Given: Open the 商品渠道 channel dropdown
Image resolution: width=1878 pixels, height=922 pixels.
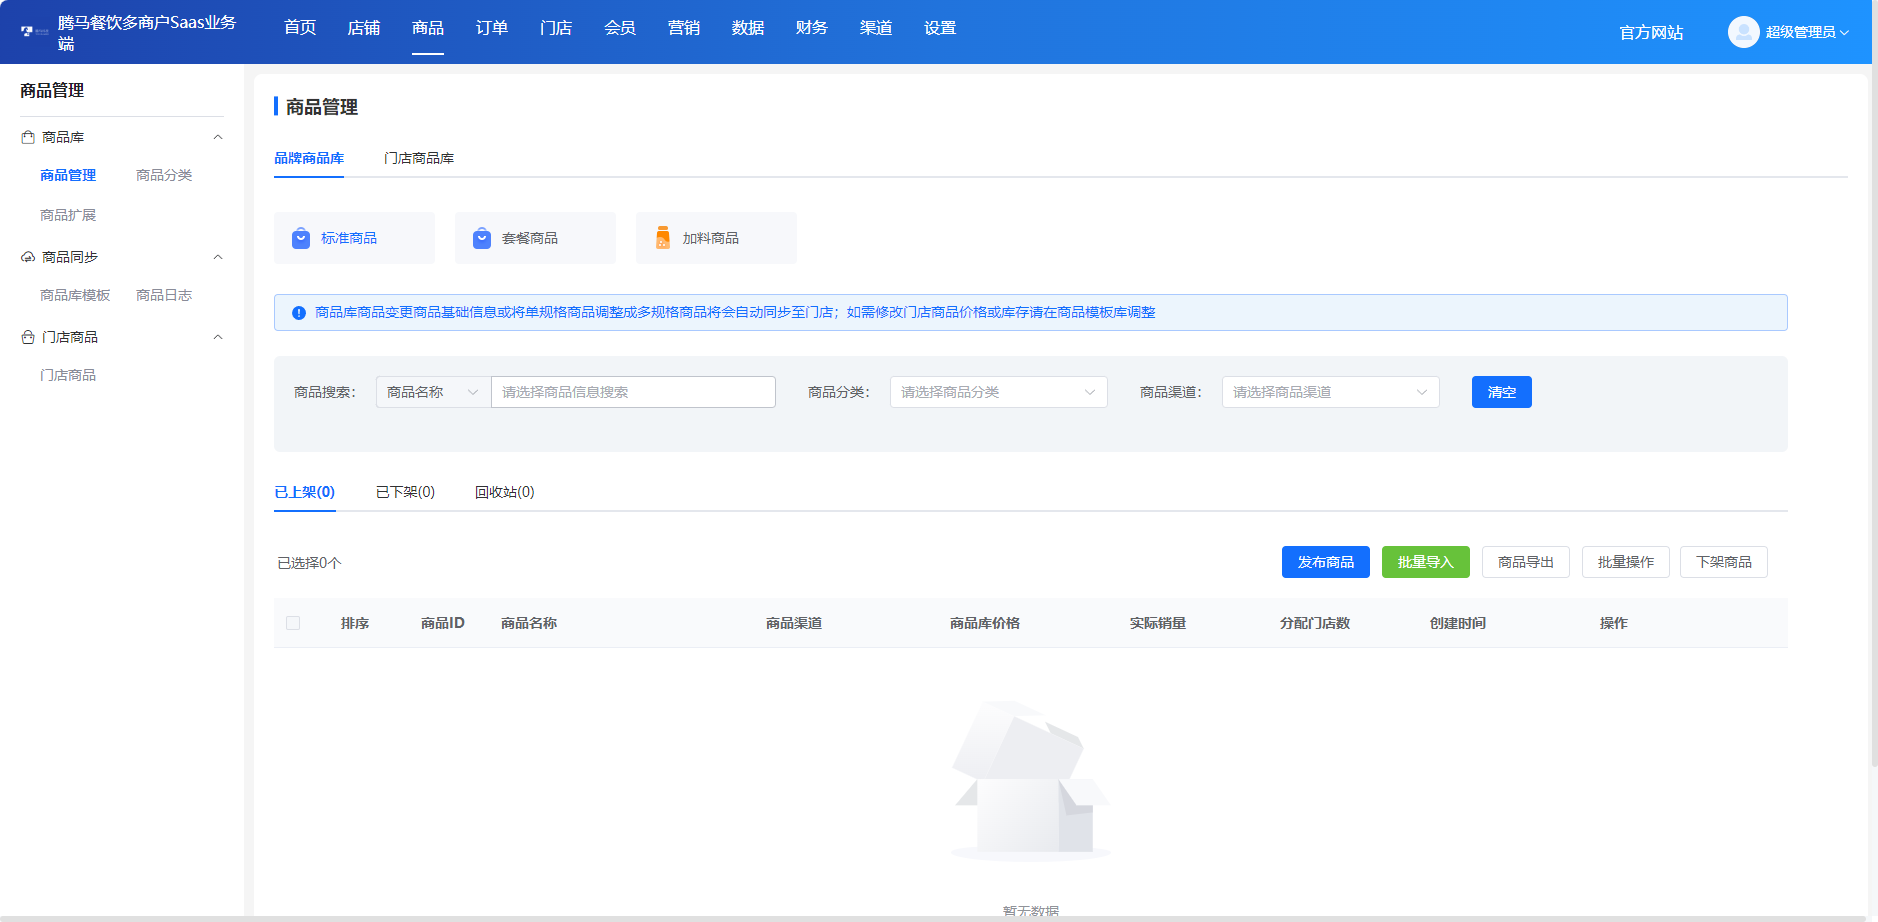Looking at the screenshot, I should click(x=1329, y=391).
